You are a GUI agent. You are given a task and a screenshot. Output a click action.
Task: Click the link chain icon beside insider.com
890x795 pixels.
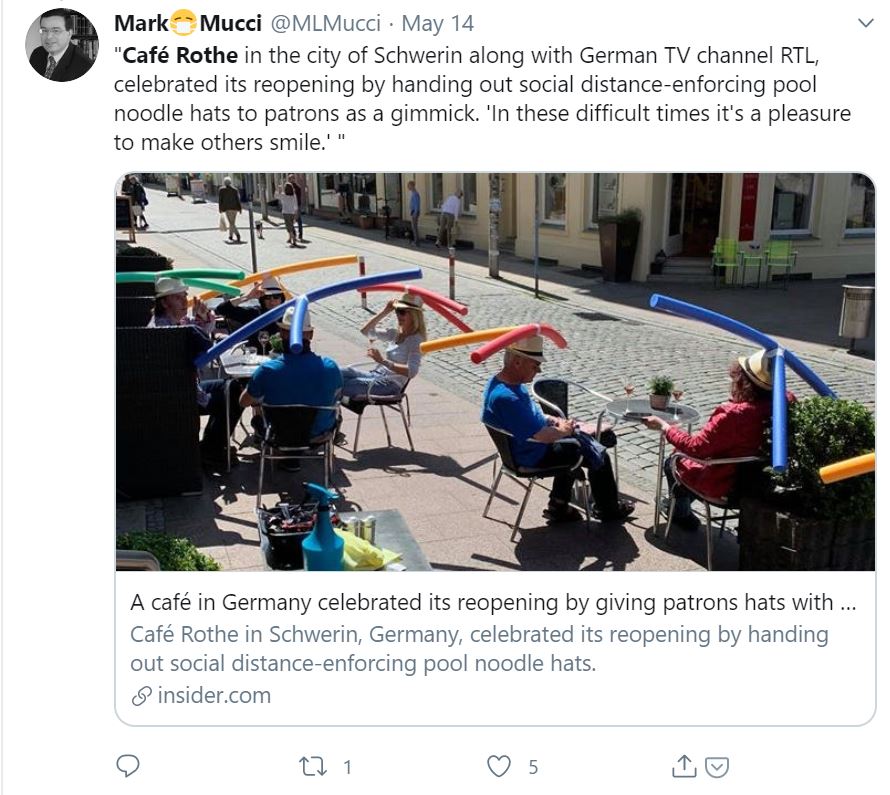click(x=141, y=695)
